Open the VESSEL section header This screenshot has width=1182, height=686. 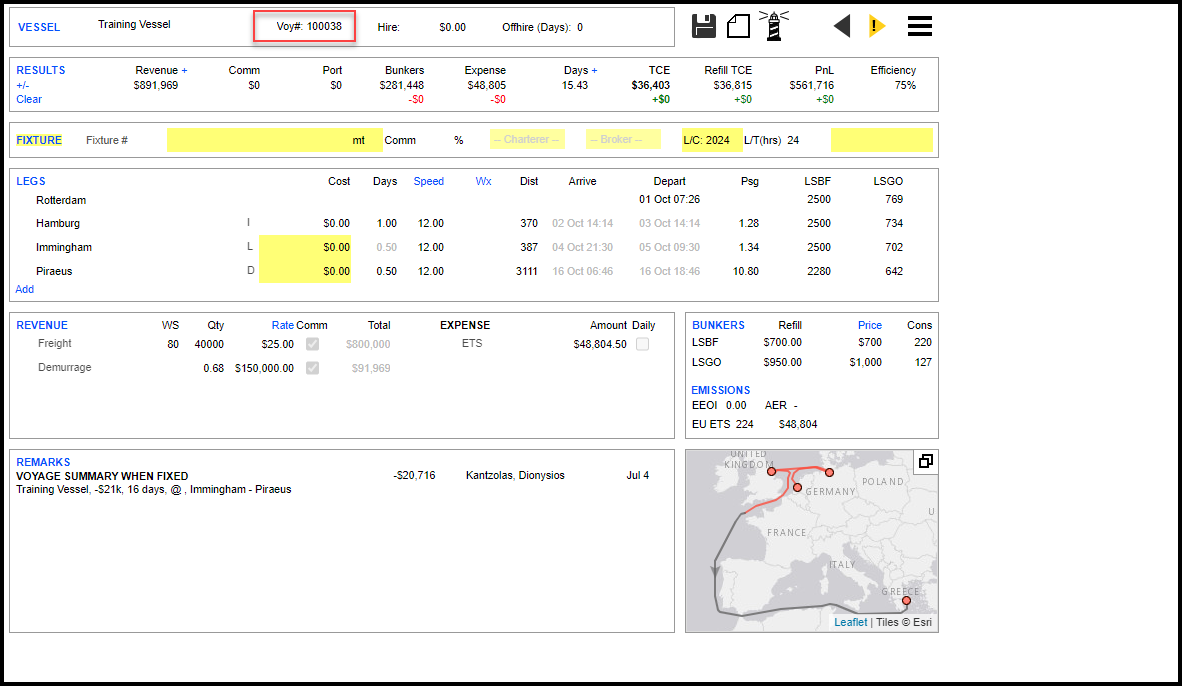(39, 27)
